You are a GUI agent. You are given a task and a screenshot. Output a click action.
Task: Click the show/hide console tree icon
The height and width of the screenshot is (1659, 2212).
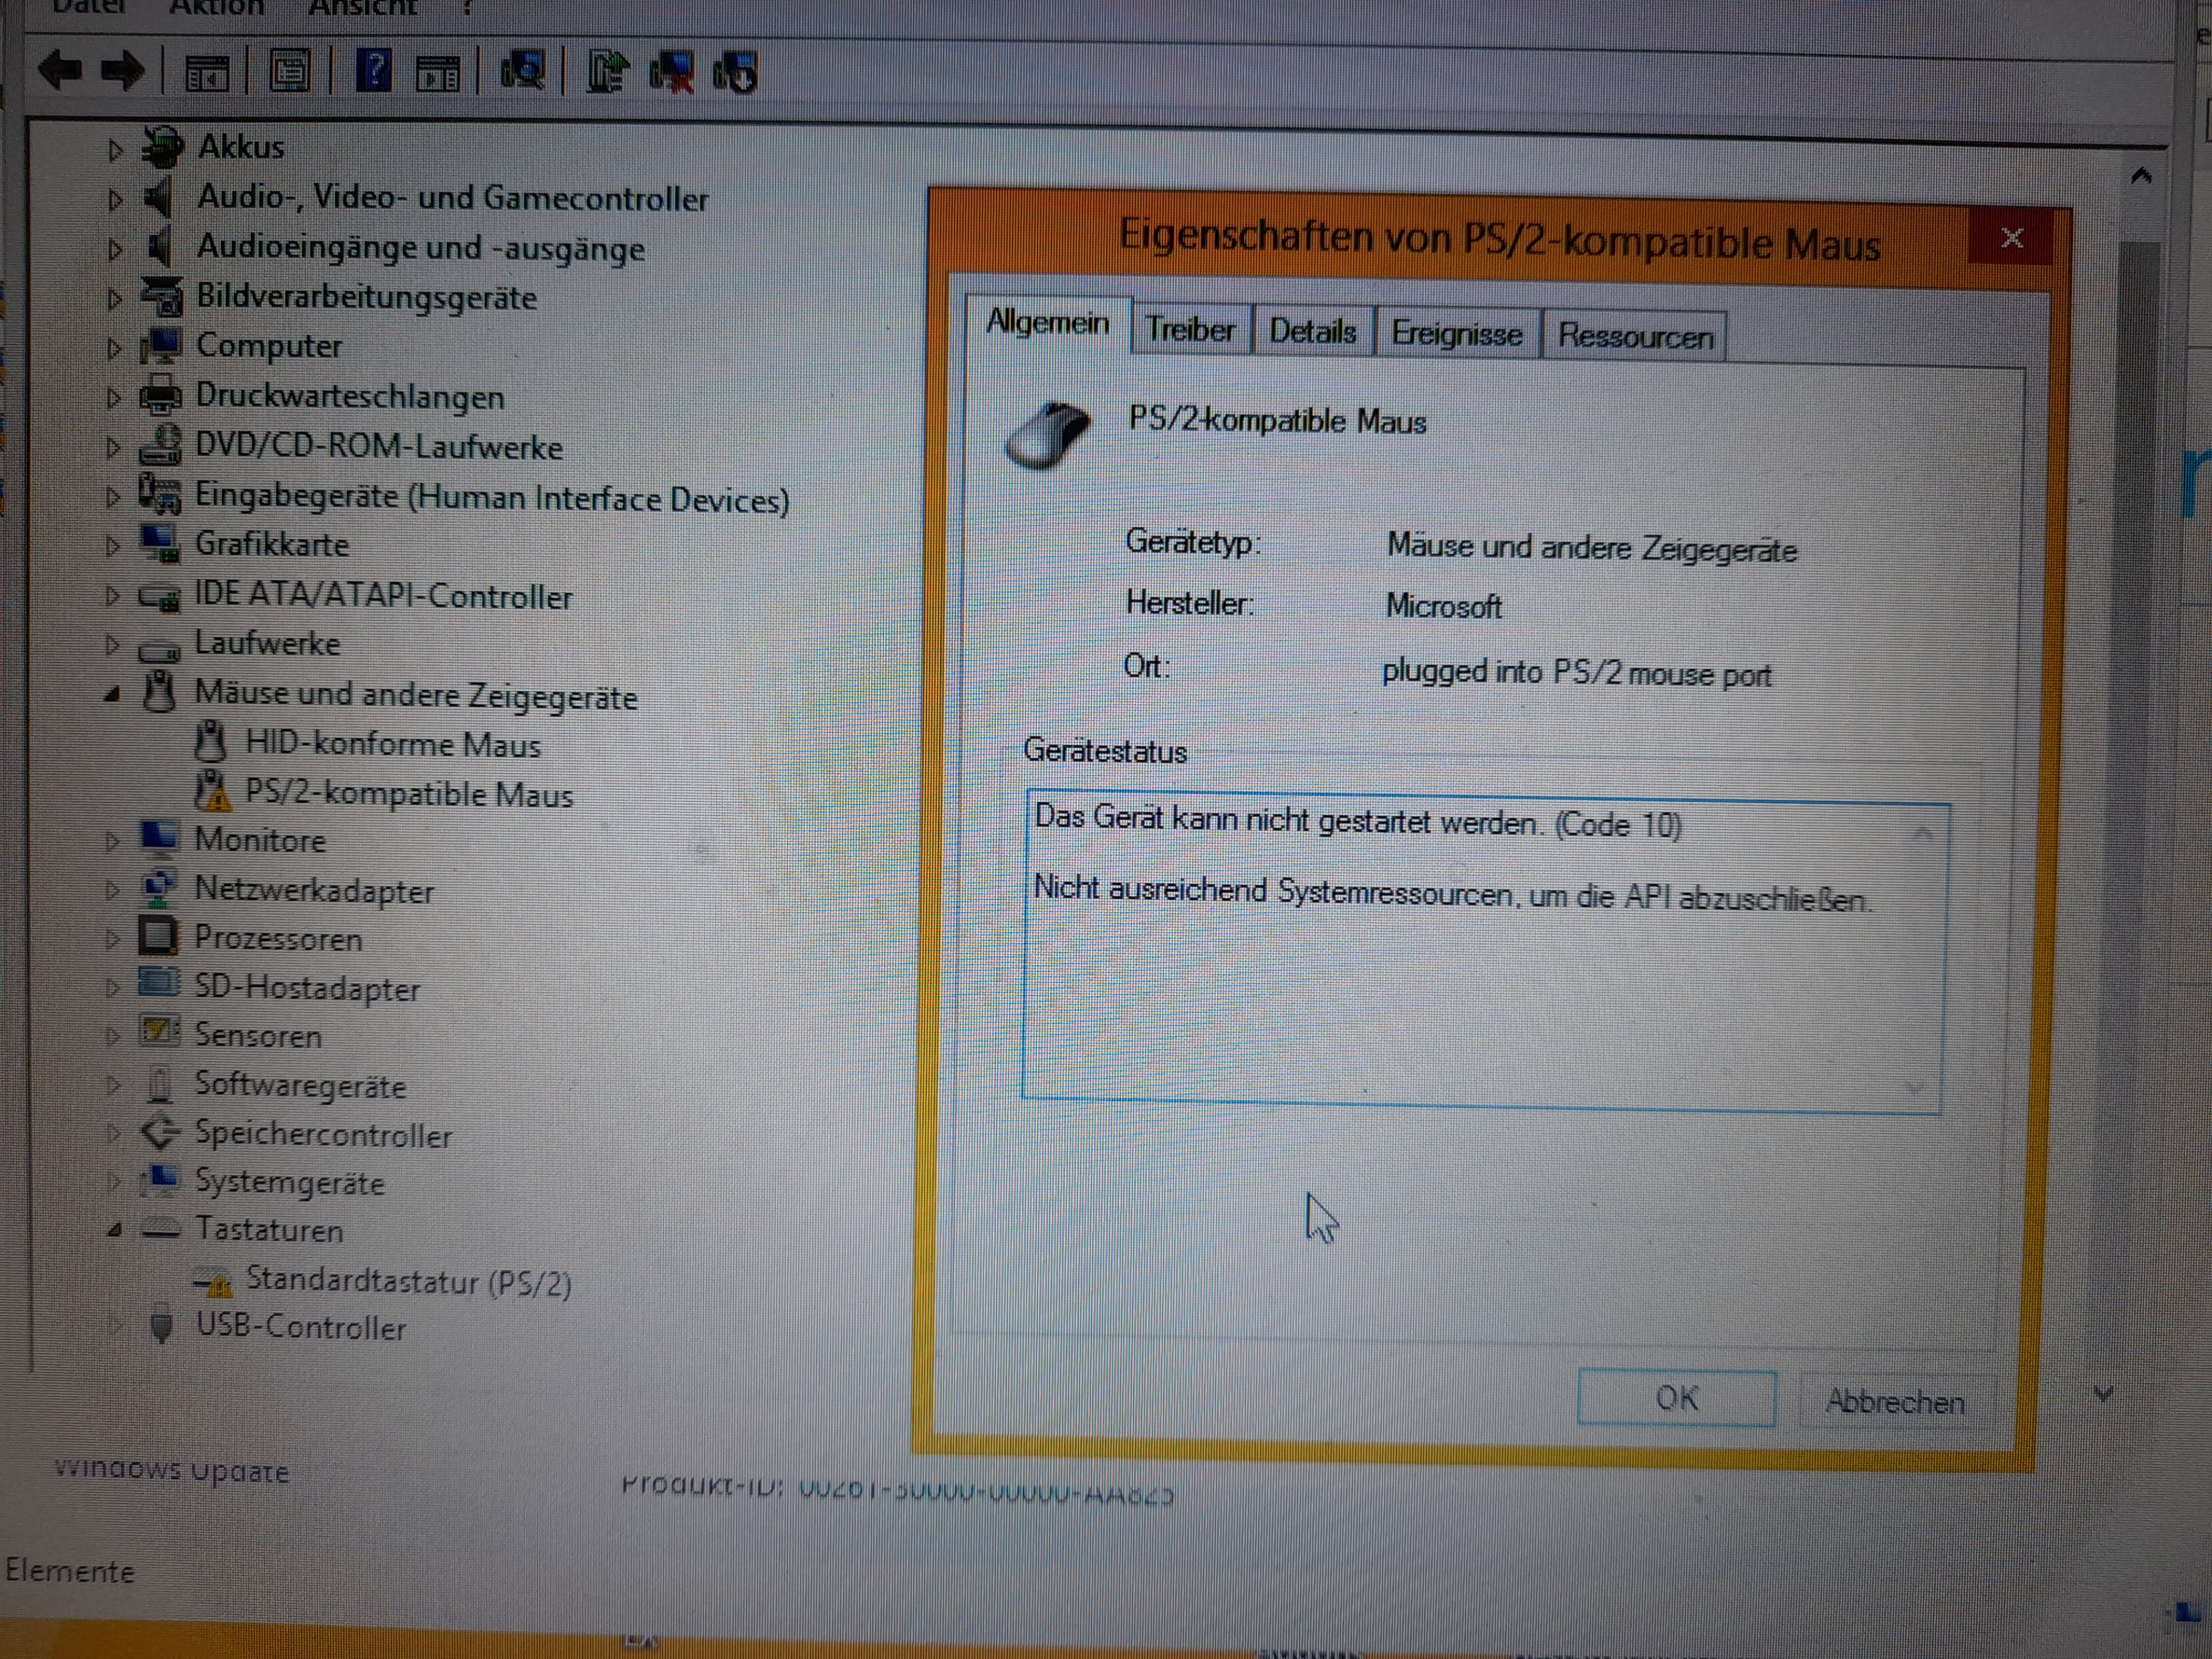coord(208,73)
